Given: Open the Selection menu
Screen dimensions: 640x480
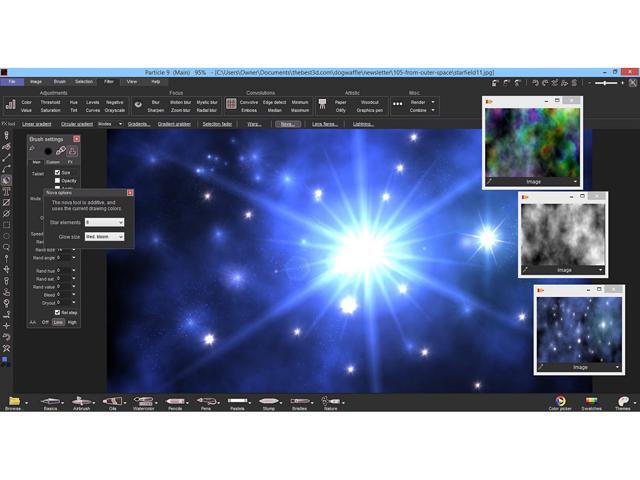Looking at the screenshot, I should [x=84, y=81].
